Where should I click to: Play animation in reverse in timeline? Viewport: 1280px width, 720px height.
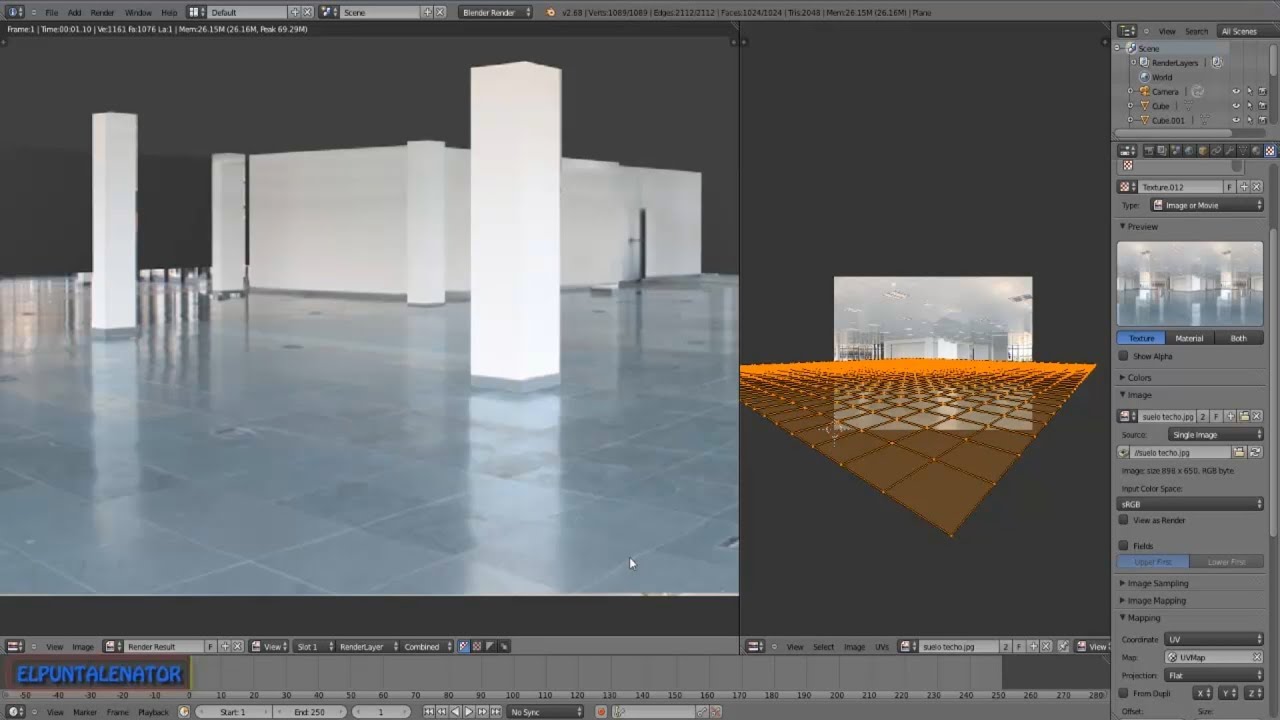click(455, 712)
